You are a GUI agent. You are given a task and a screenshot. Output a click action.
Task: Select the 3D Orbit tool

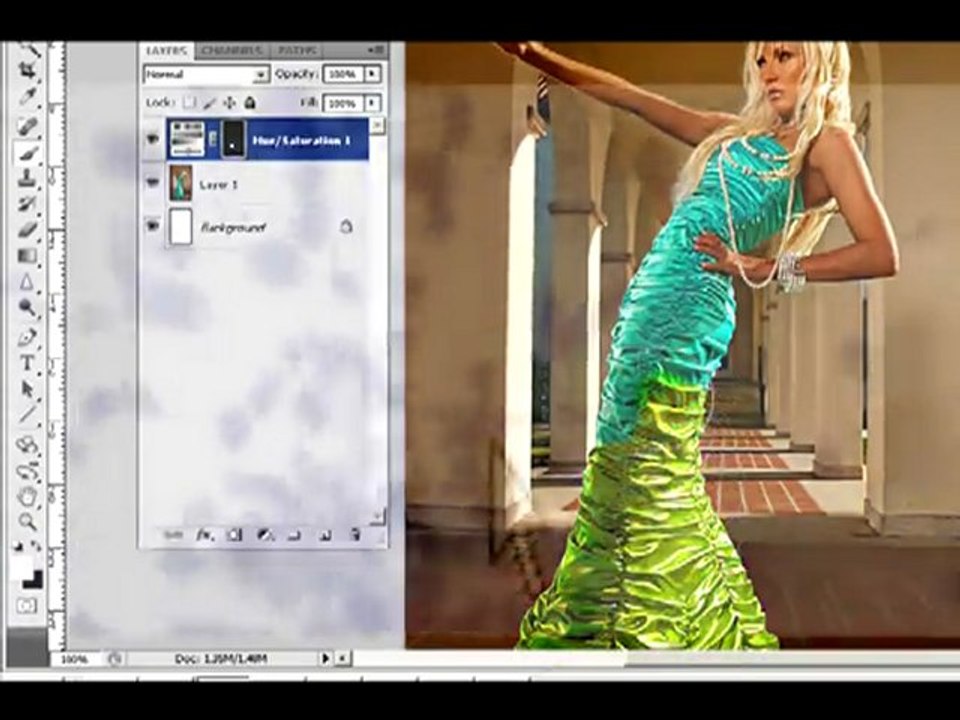click(x=28, y=470)
